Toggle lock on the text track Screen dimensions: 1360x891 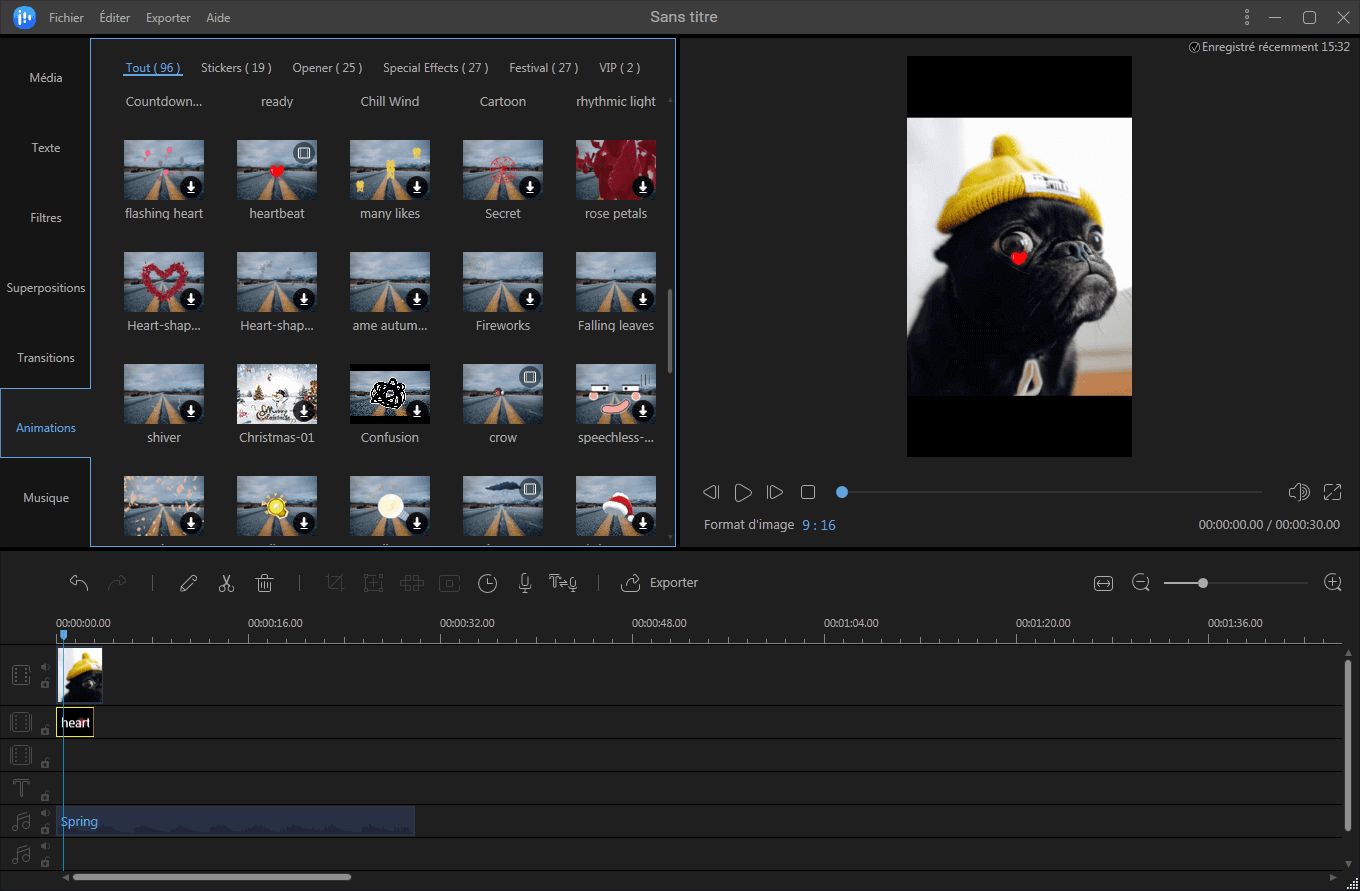pos(45,796)
